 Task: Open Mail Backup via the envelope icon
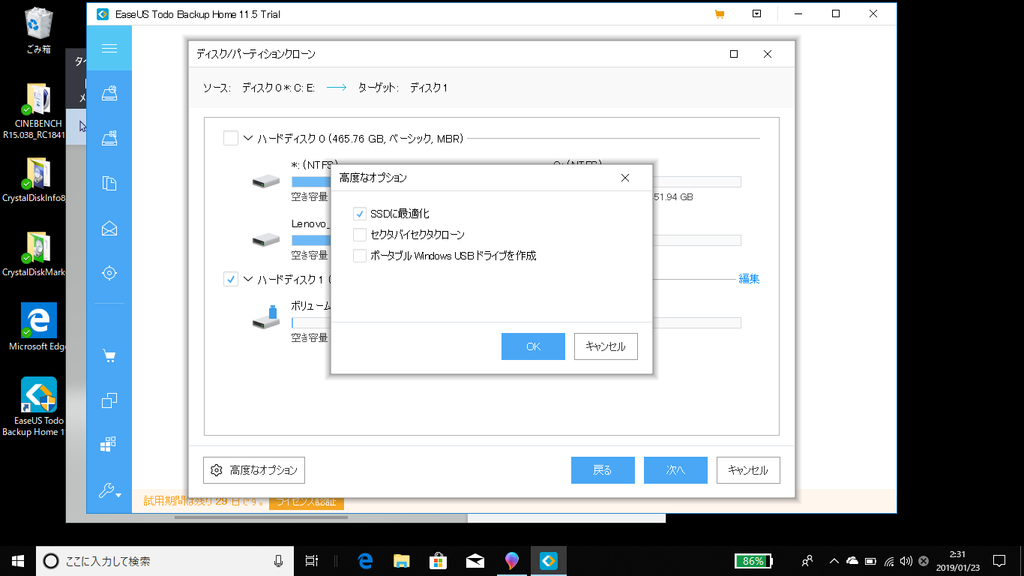109,228
